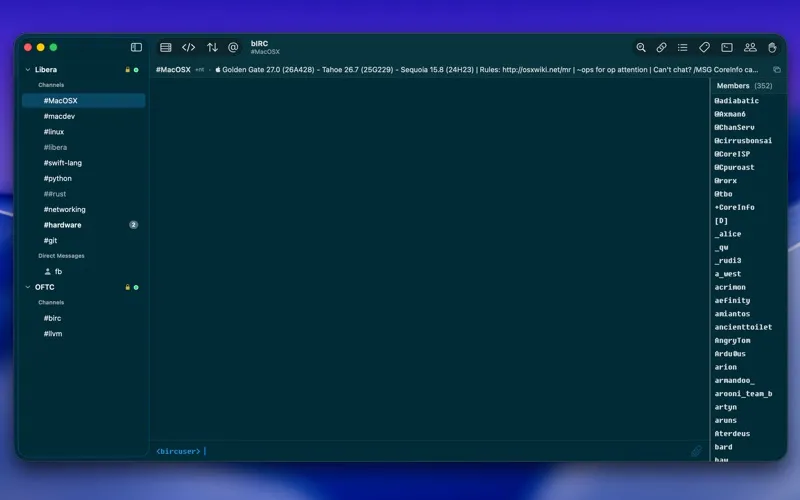Collapse the Libera network chevron
The image size is (800, 500).
point(28,70)
